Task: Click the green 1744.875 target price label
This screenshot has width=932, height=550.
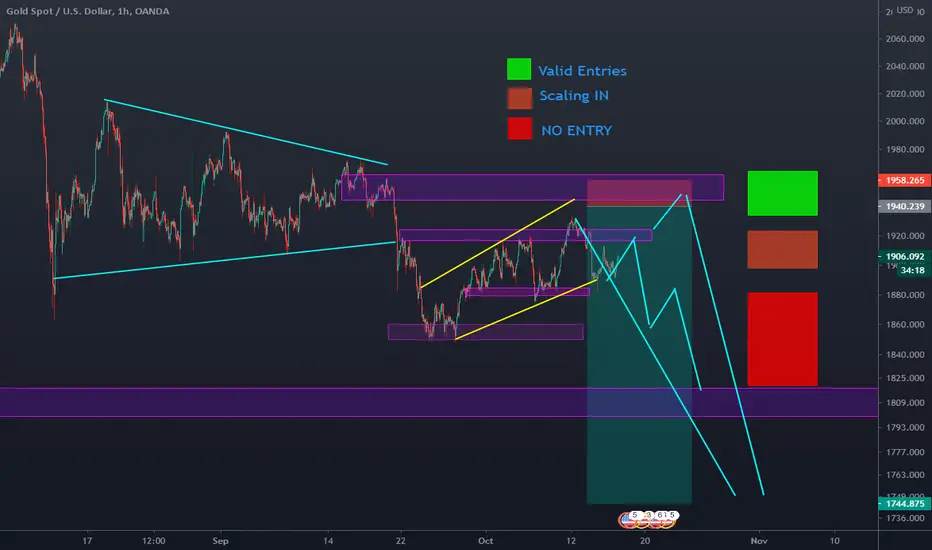Action: click(x=905, y=504)
